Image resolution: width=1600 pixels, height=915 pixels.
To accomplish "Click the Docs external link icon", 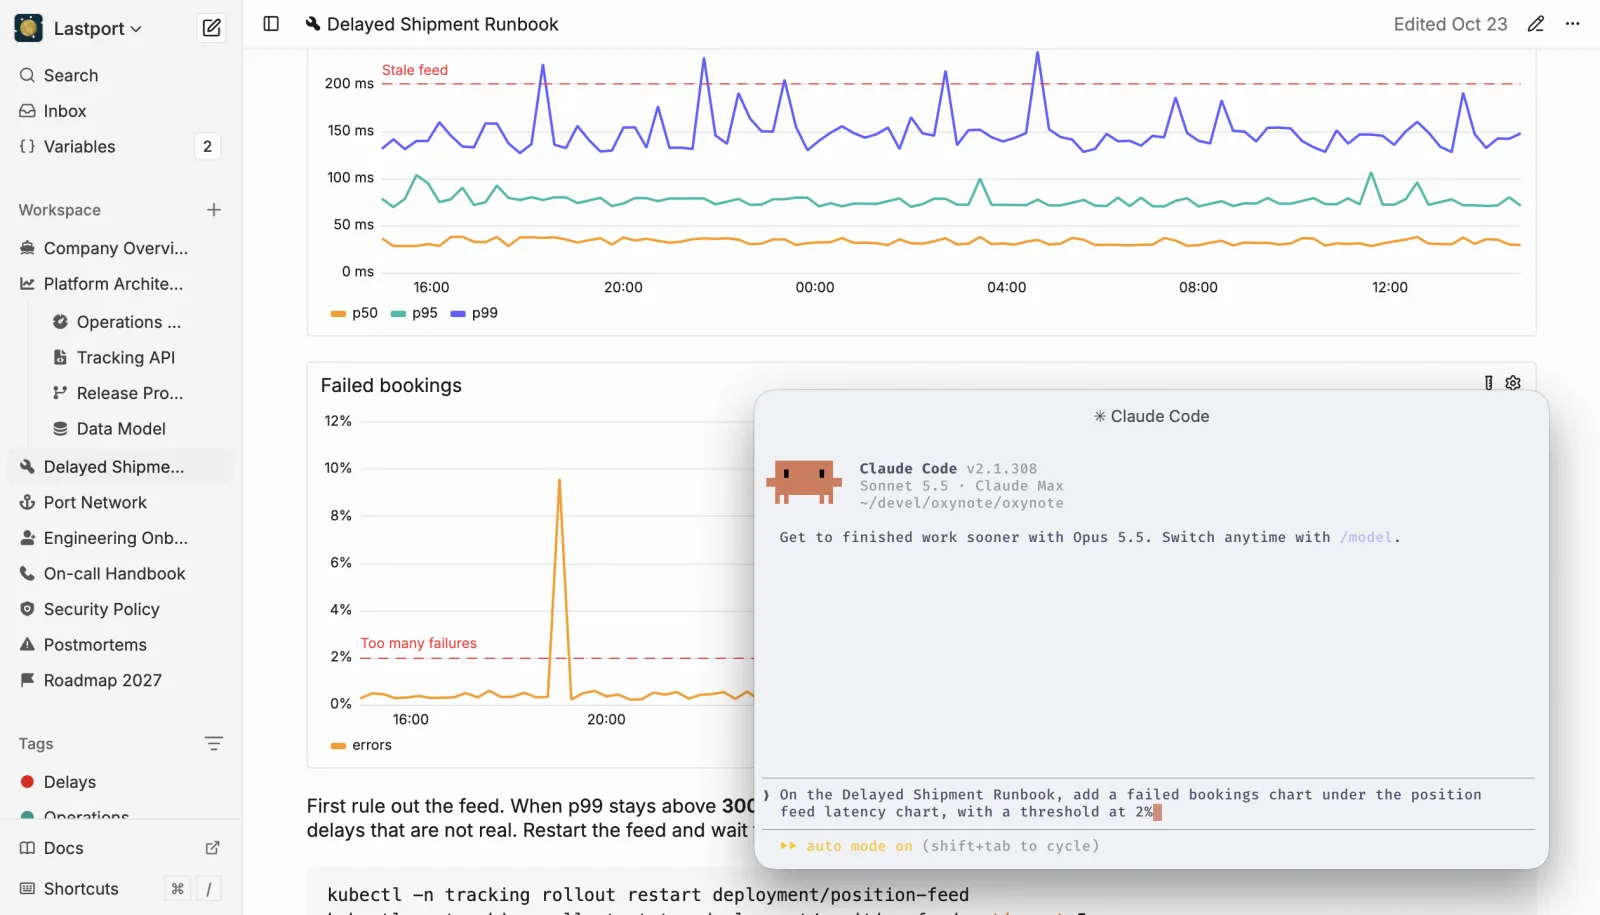I will coord(212,848).
